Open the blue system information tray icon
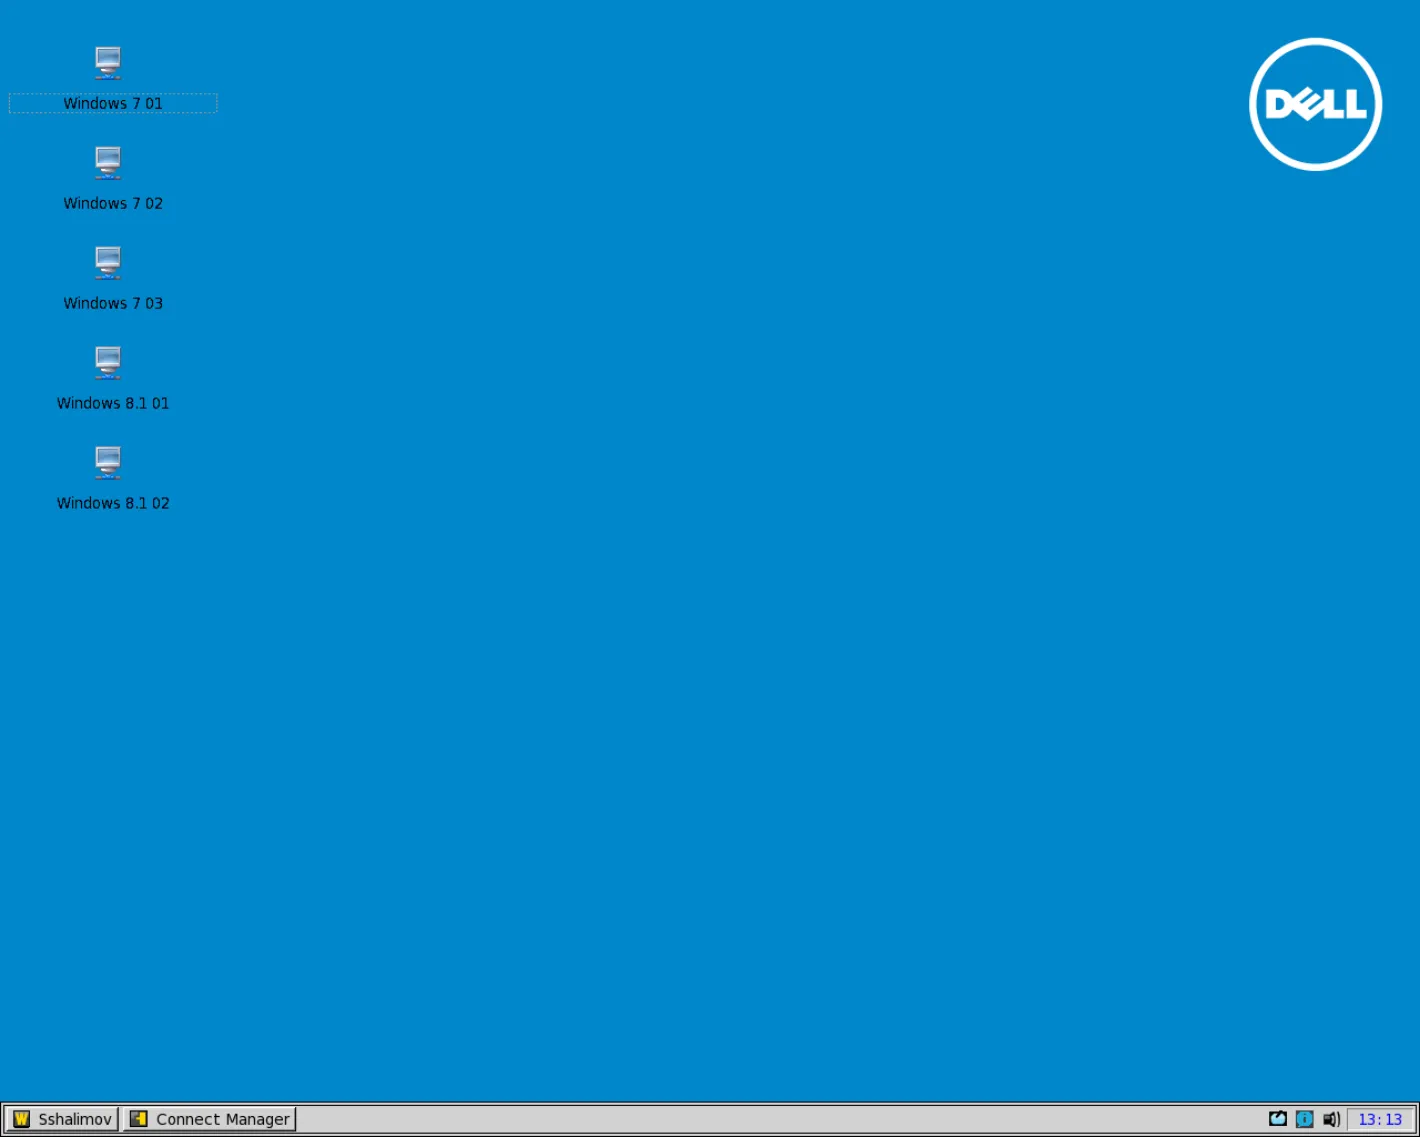 [x=1304, y=1119]
